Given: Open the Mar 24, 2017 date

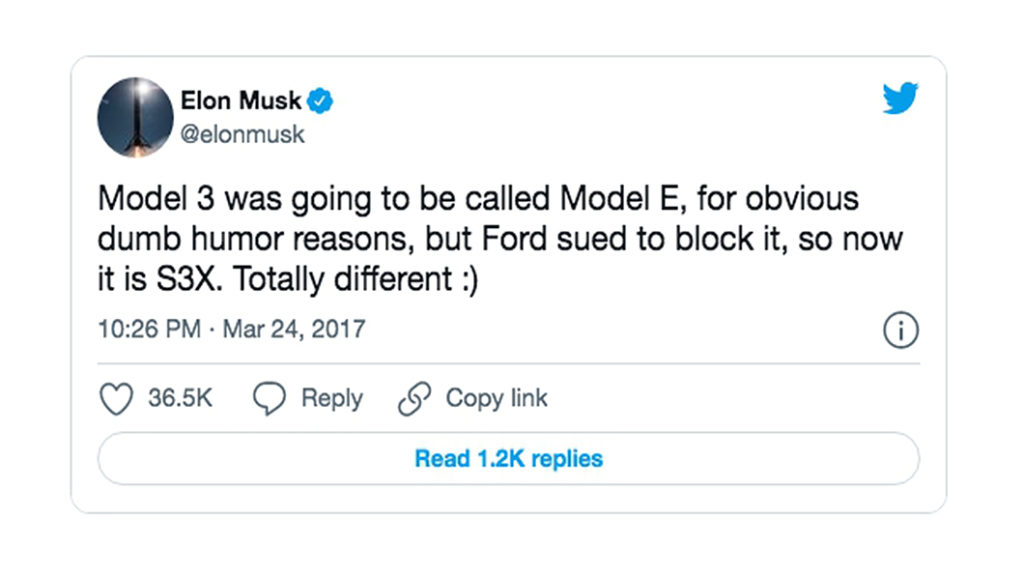Looking at the screenshot, I should (x=294, y=328).
